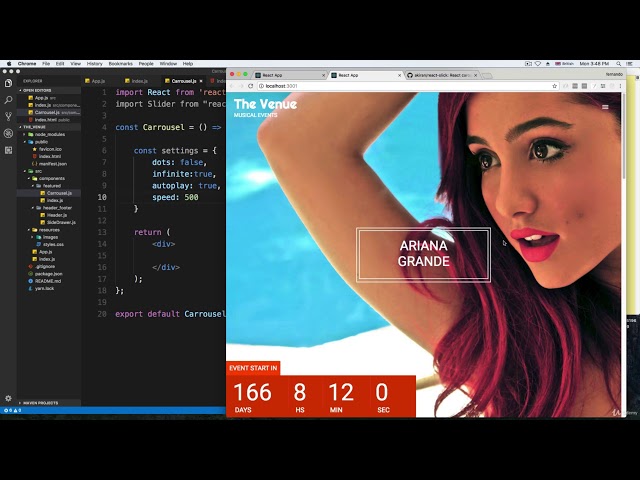
Task: Open Spotlight search in the macOS menu bar
Action: [619, 64]
